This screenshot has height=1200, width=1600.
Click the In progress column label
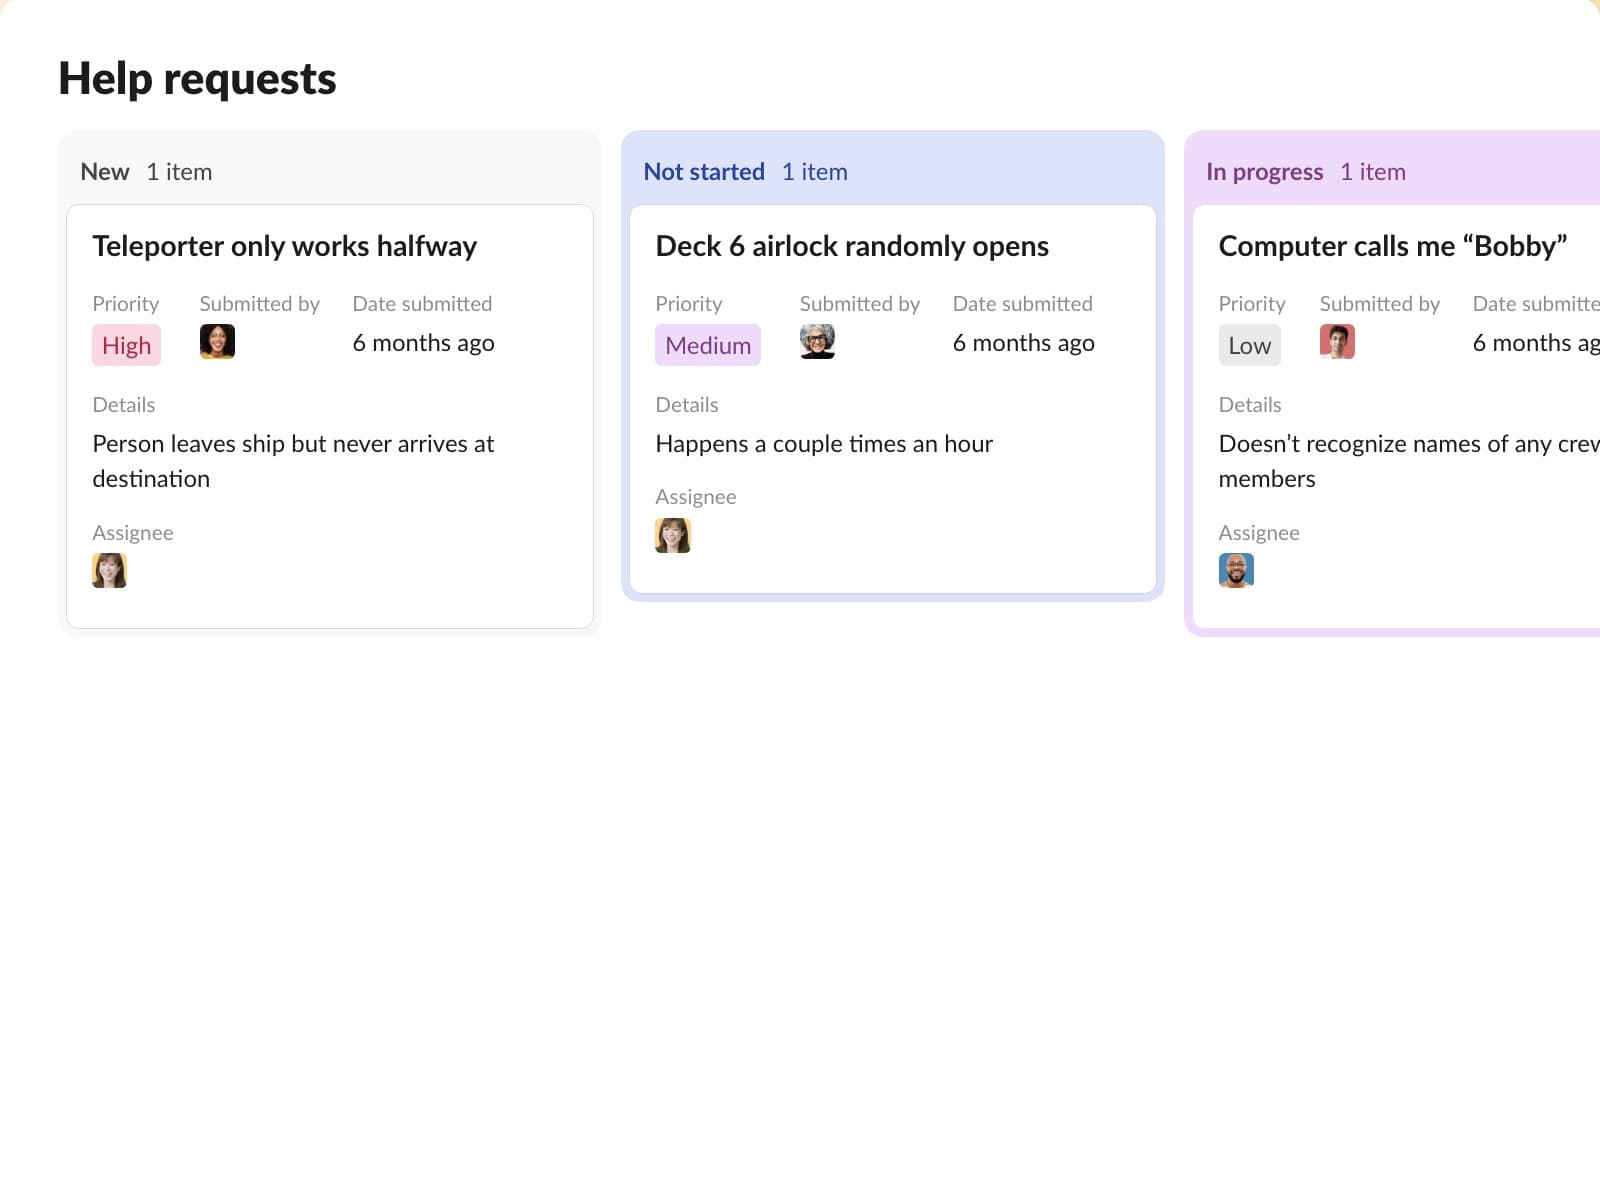(1265, 171)
